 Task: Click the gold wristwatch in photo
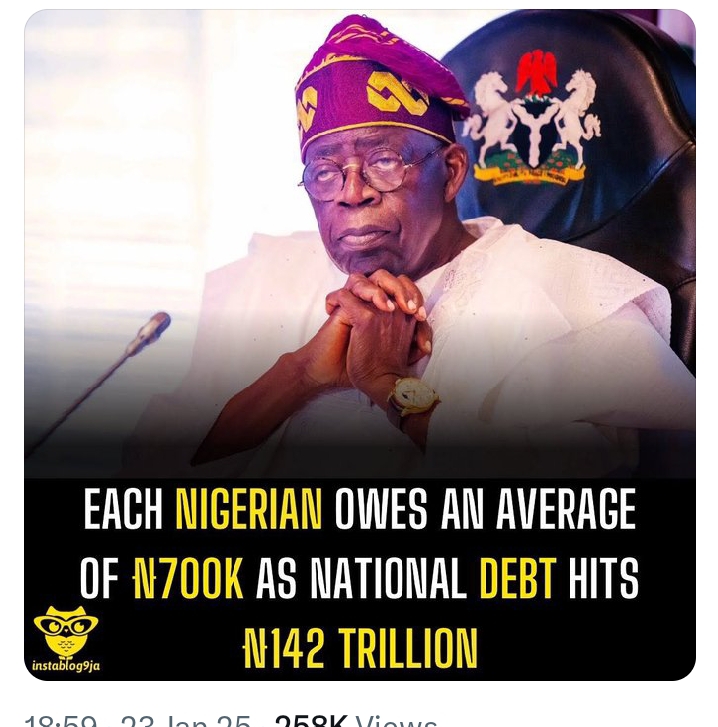click(412, 397)
